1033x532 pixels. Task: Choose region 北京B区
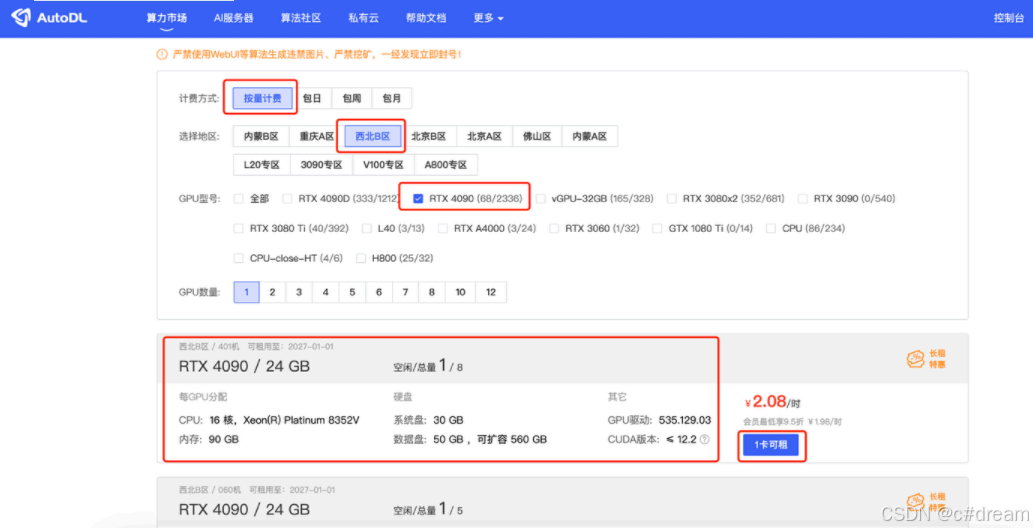tap(428, 136)
